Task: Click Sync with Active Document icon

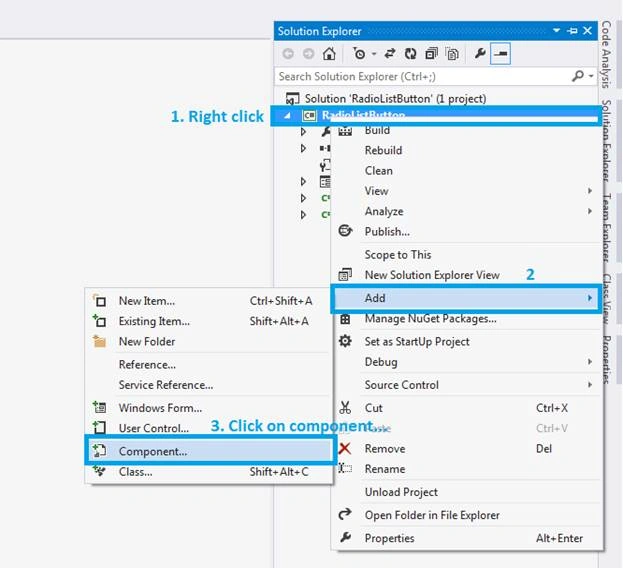Action: coord(390,54)
